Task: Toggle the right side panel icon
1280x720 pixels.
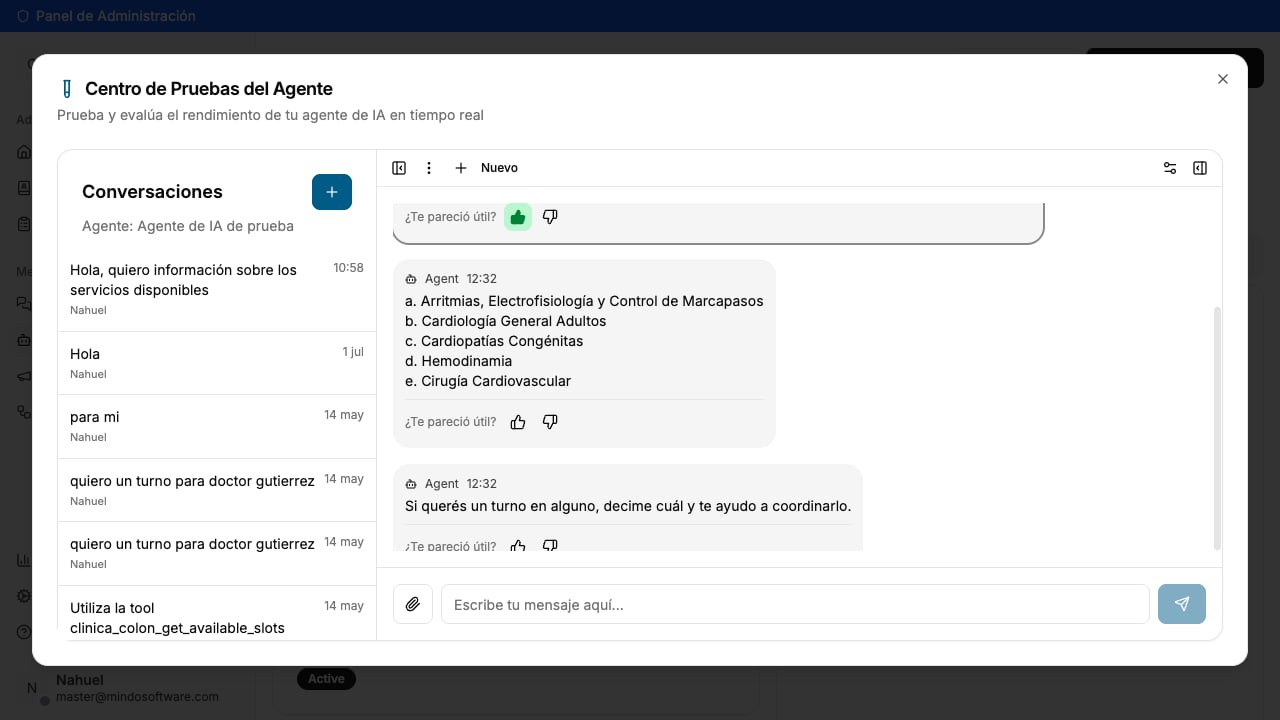Action: (x=1200, y=168)
